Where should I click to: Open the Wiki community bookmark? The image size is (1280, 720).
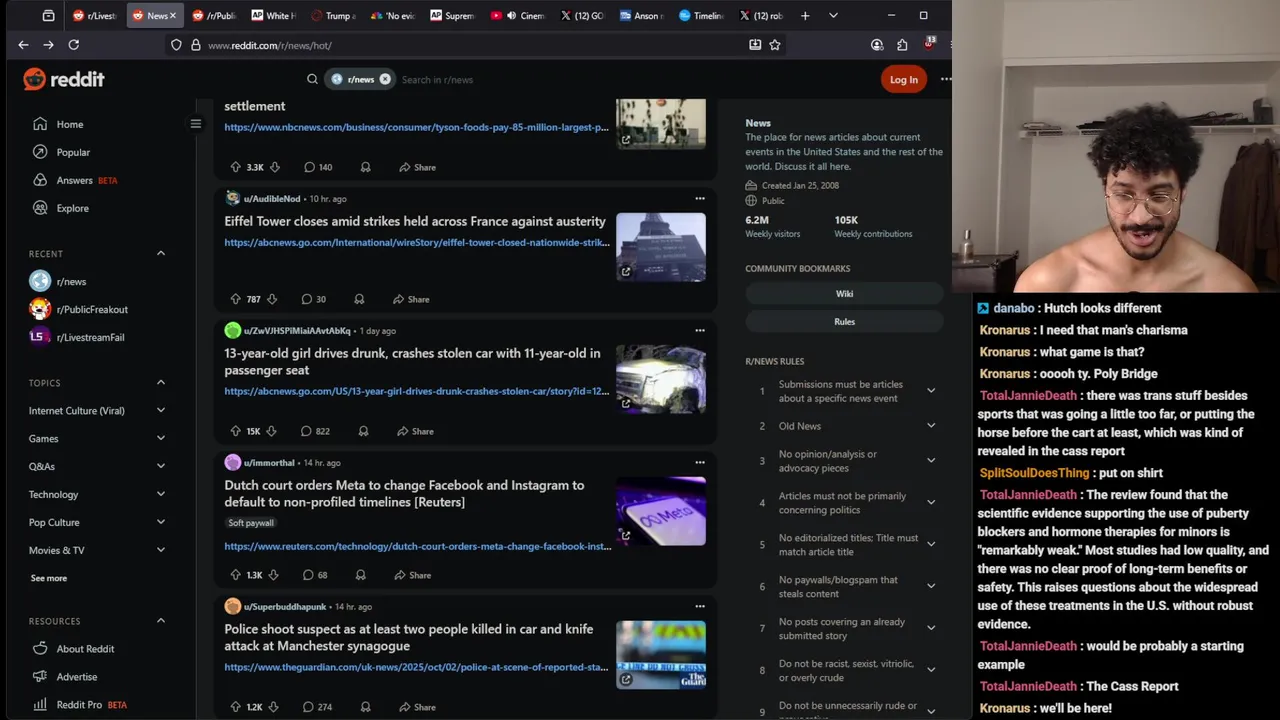pos(844,294)
